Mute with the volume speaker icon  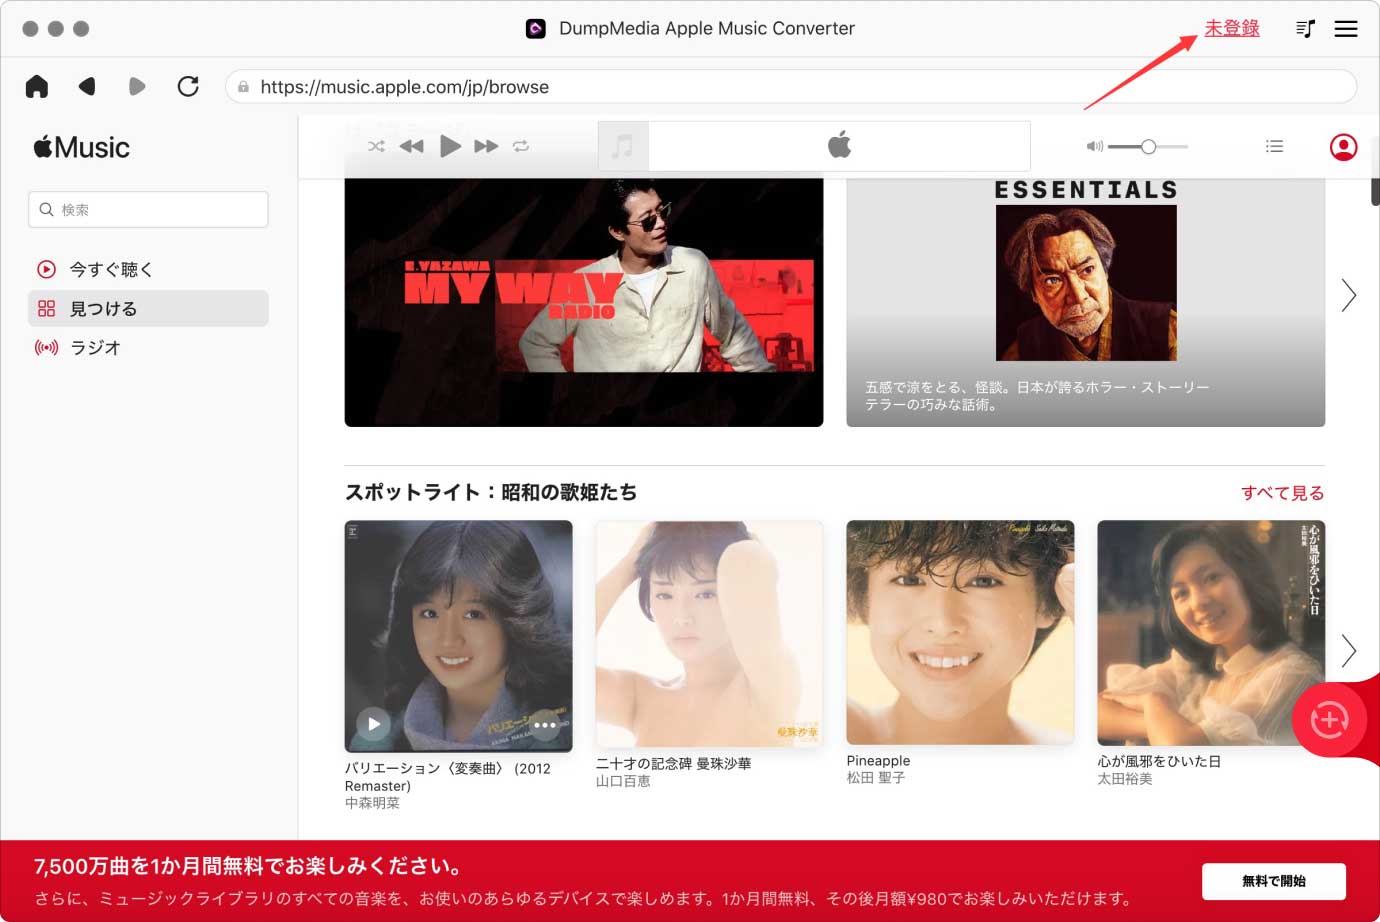click(x=1095, y=146)
